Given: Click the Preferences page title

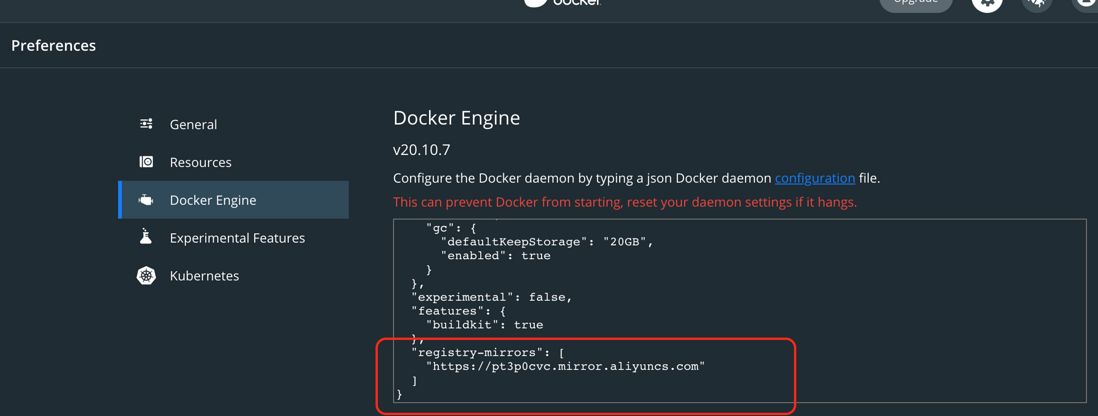Looking at the screenshot, I should 53,46.
